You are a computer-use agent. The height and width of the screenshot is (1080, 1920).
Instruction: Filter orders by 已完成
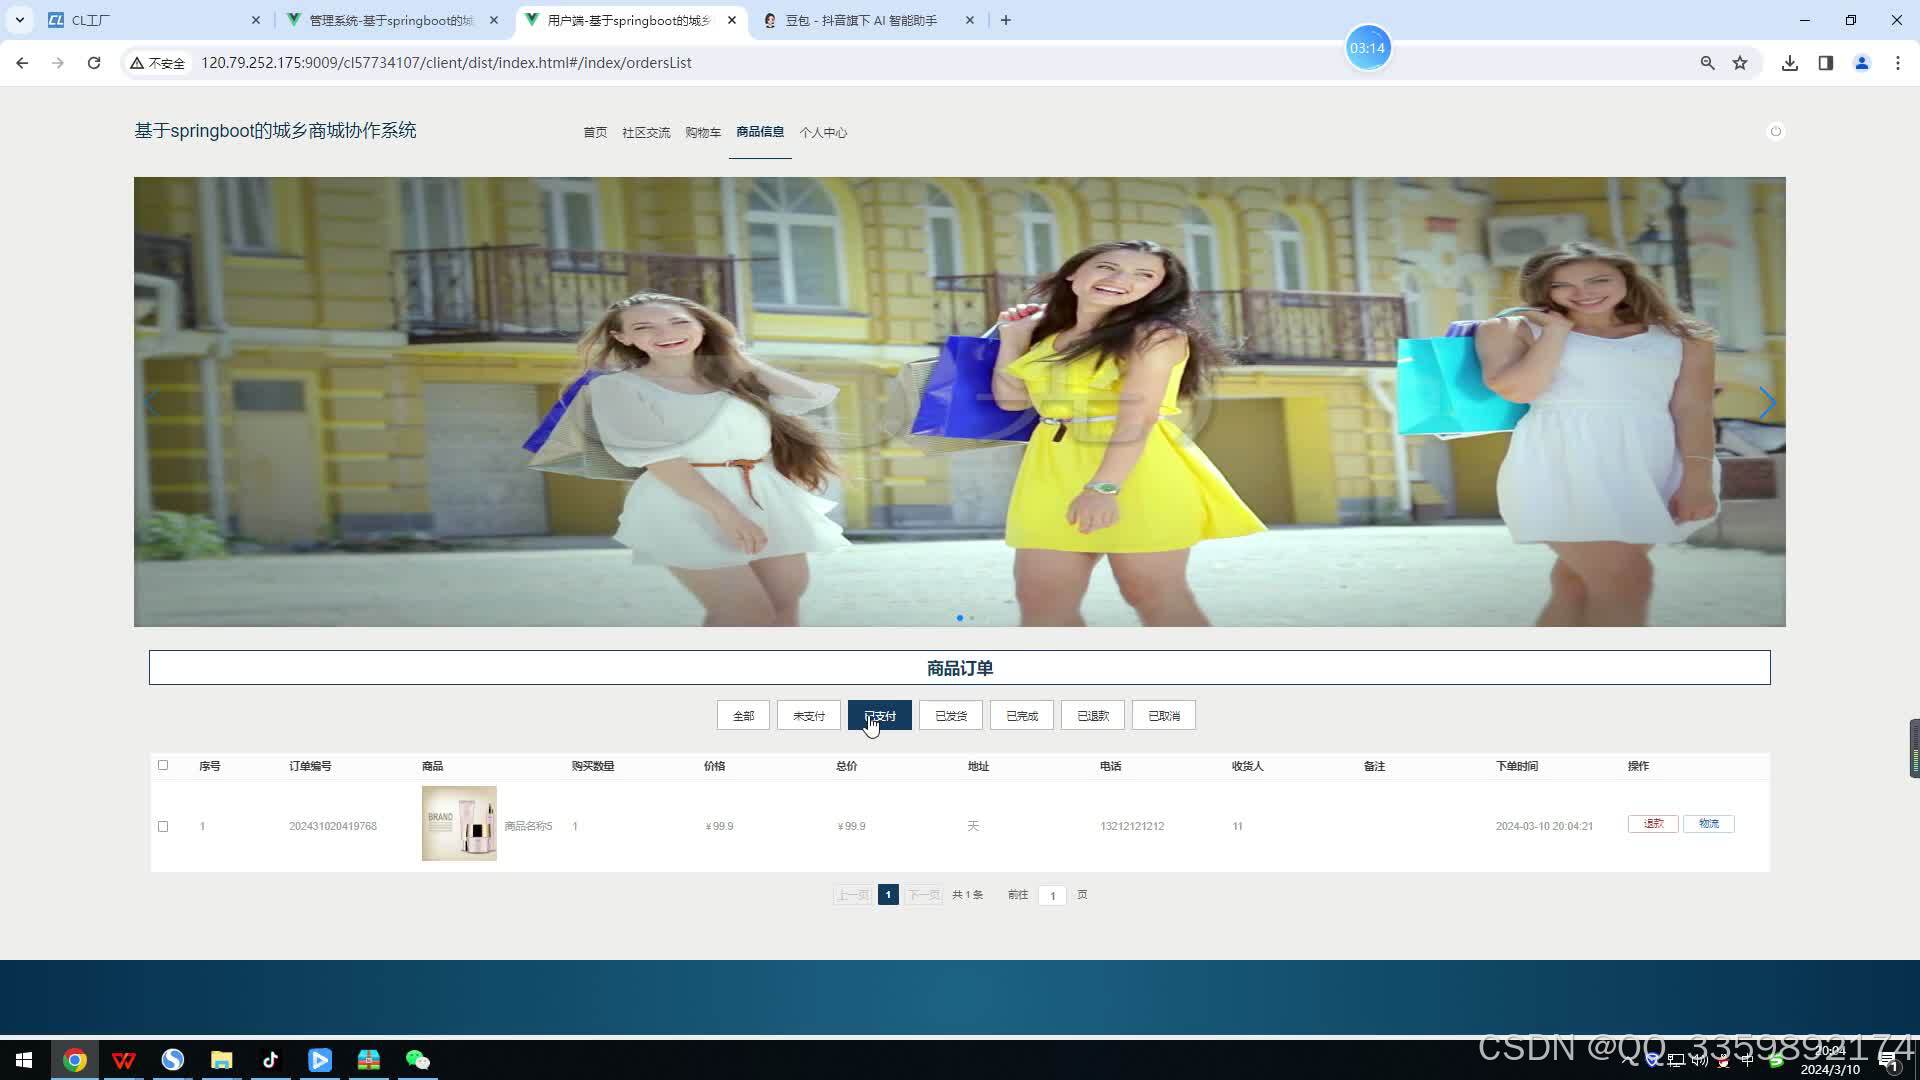point(1022,716)
